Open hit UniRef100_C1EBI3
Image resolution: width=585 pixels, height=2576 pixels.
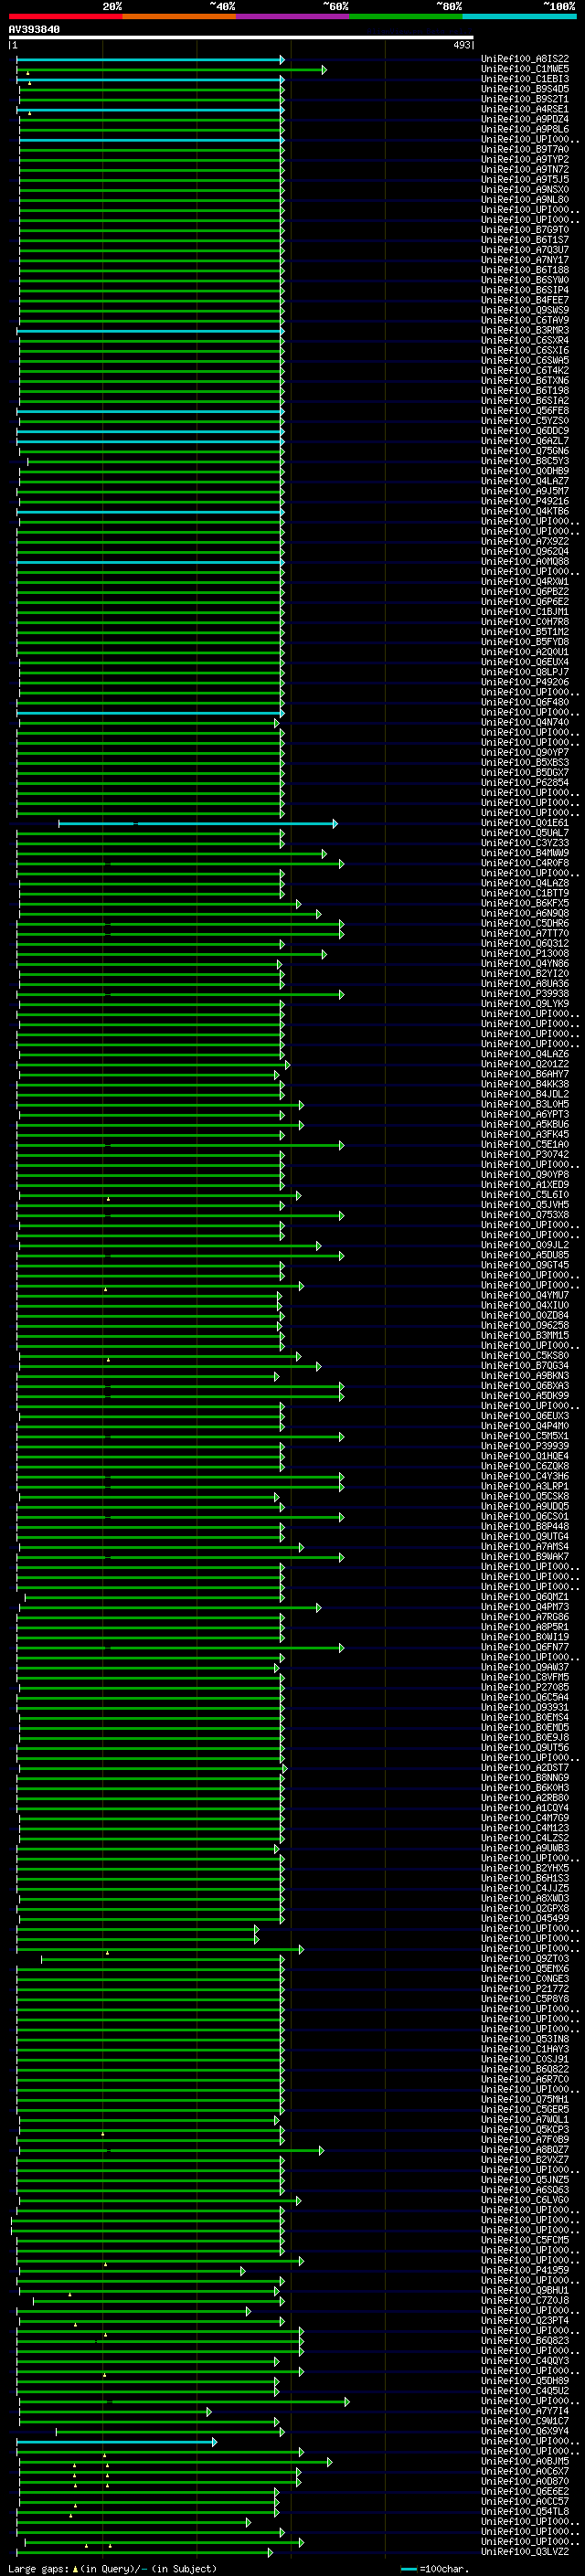(525, 79)
